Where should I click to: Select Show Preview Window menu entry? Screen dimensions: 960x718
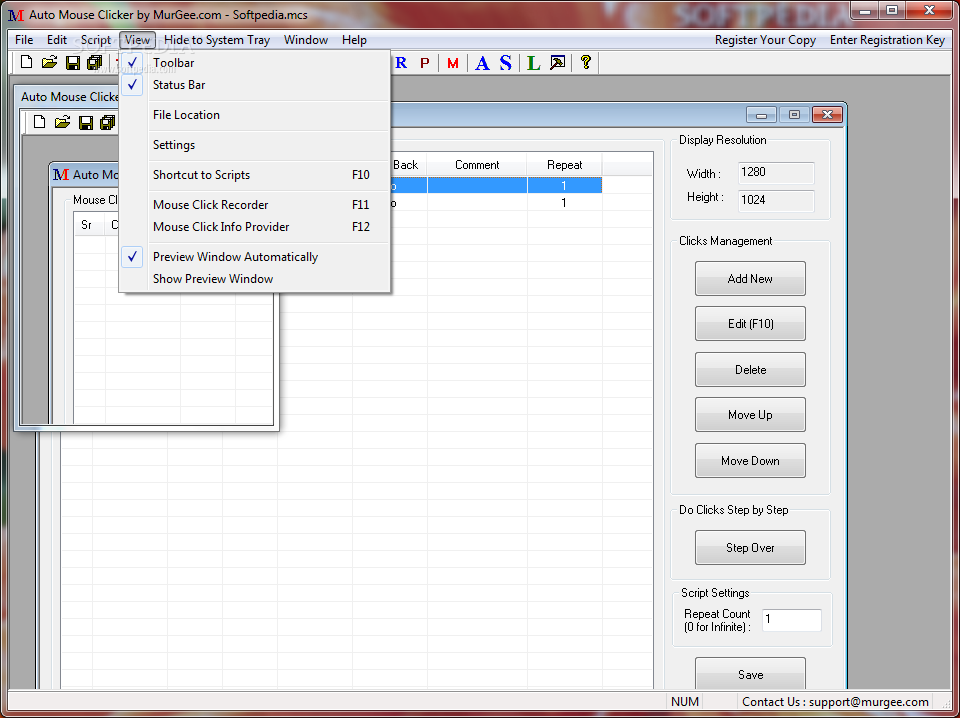[254, 279]
